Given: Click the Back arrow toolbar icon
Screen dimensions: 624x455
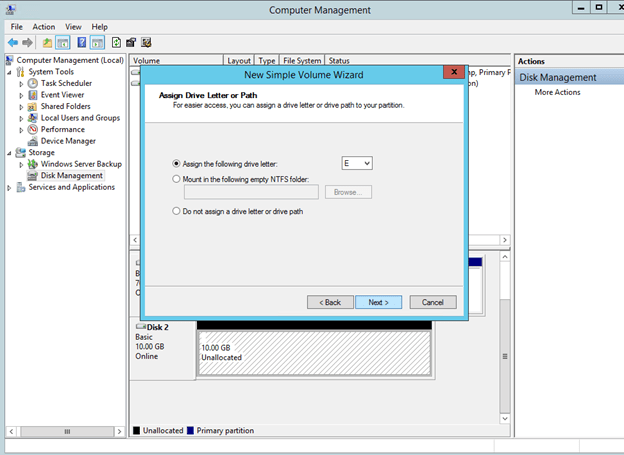Looking at the screenshot, I should (13, 43).
